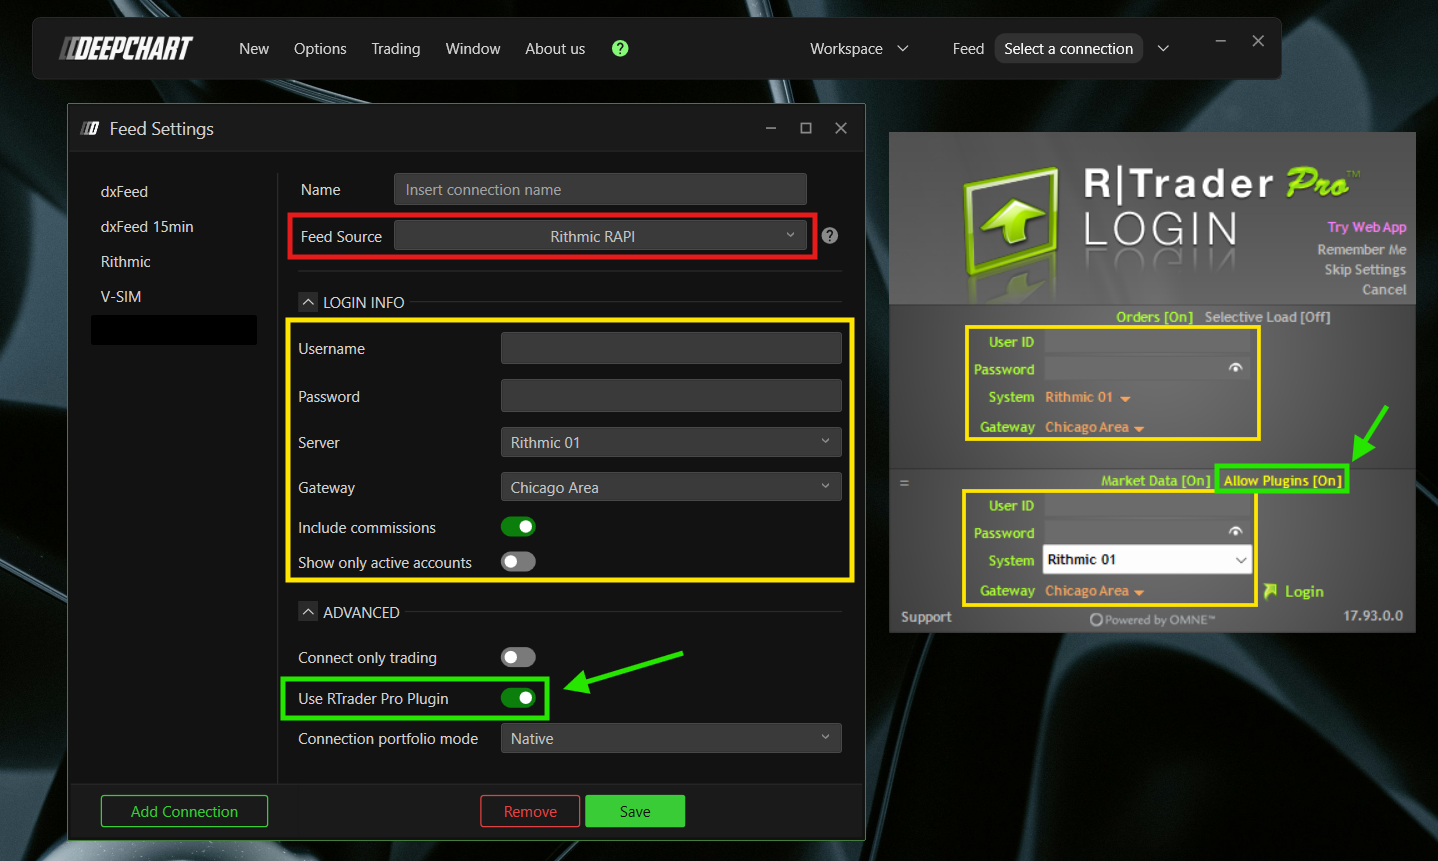
Task: Click the Add Connection button
Action: 184,811
